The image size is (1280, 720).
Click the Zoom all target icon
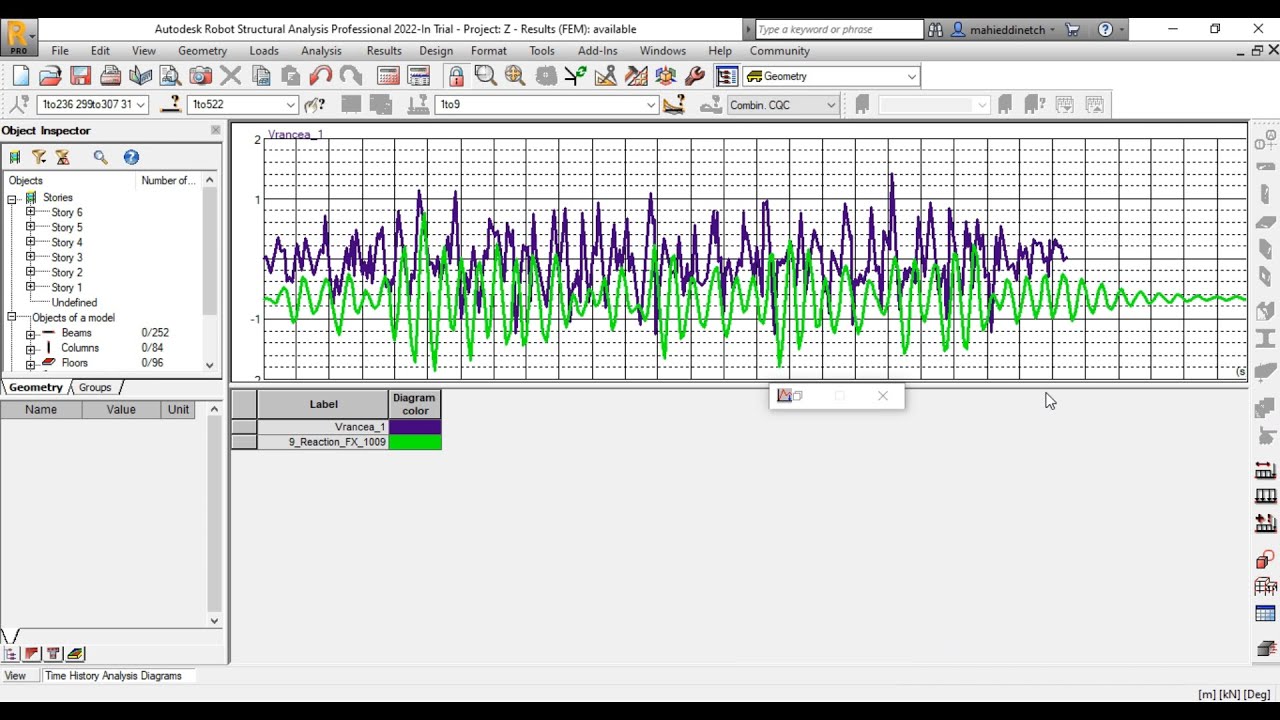pyautogui.click(x=515, y=76)
